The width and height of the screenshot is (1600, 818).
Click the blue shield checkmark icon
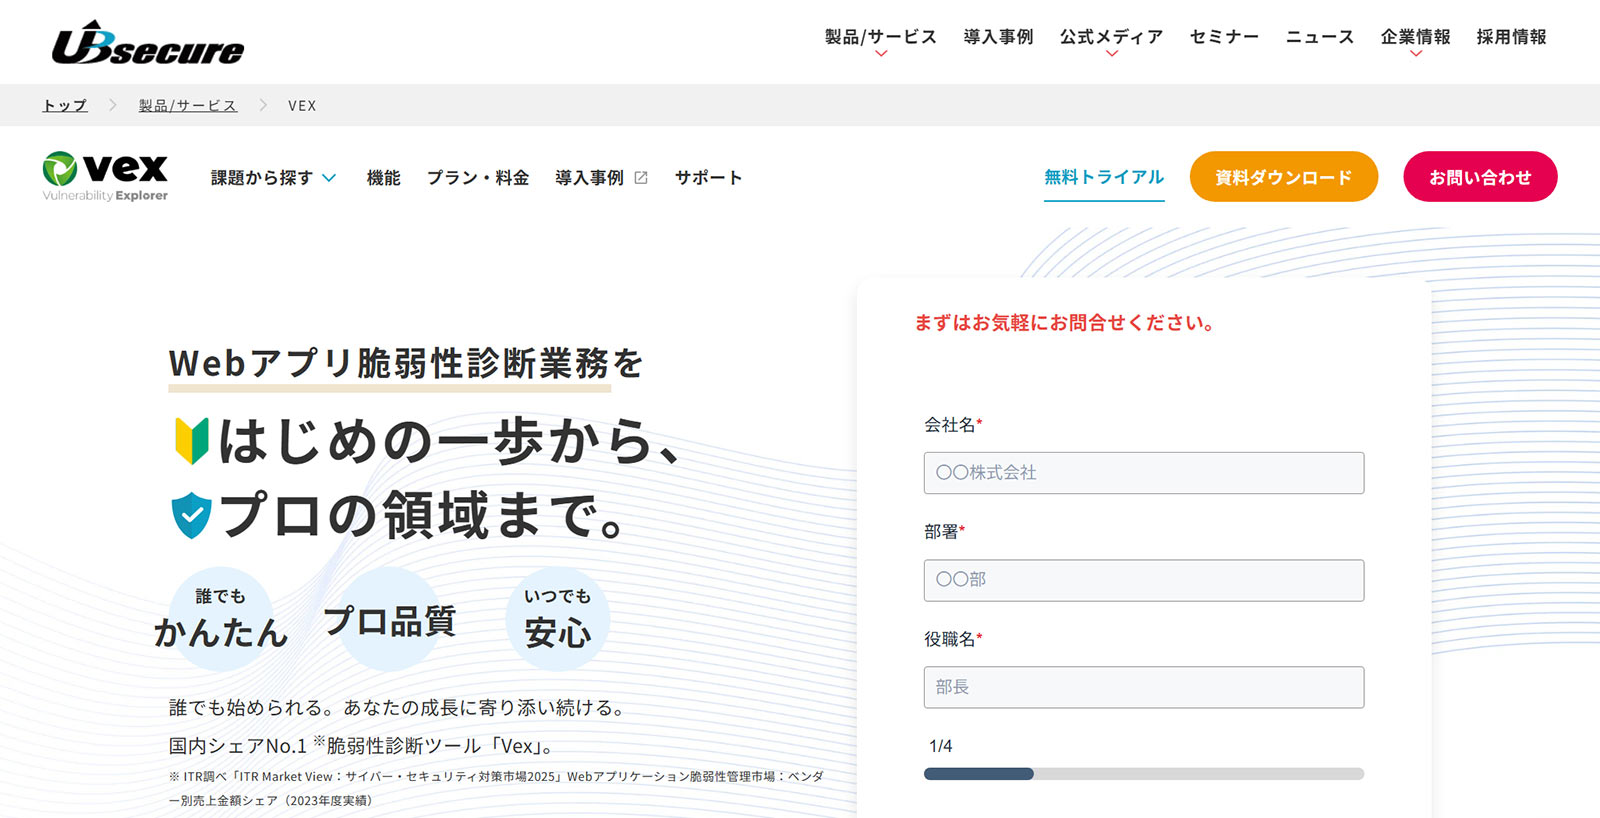click(191, 515)
